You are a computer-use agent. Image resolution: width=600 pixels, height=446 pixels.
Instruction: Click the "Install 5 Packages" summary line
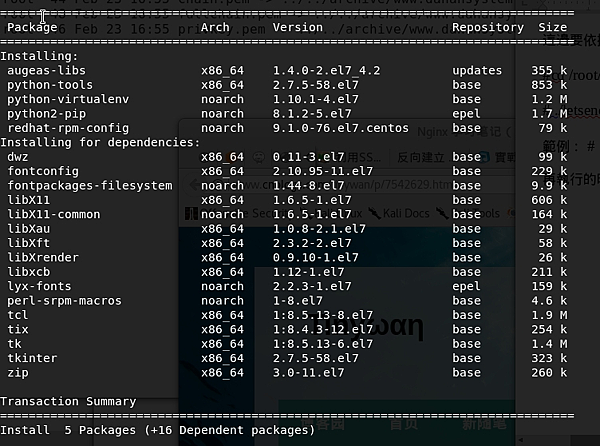click(x=157, y=431)
